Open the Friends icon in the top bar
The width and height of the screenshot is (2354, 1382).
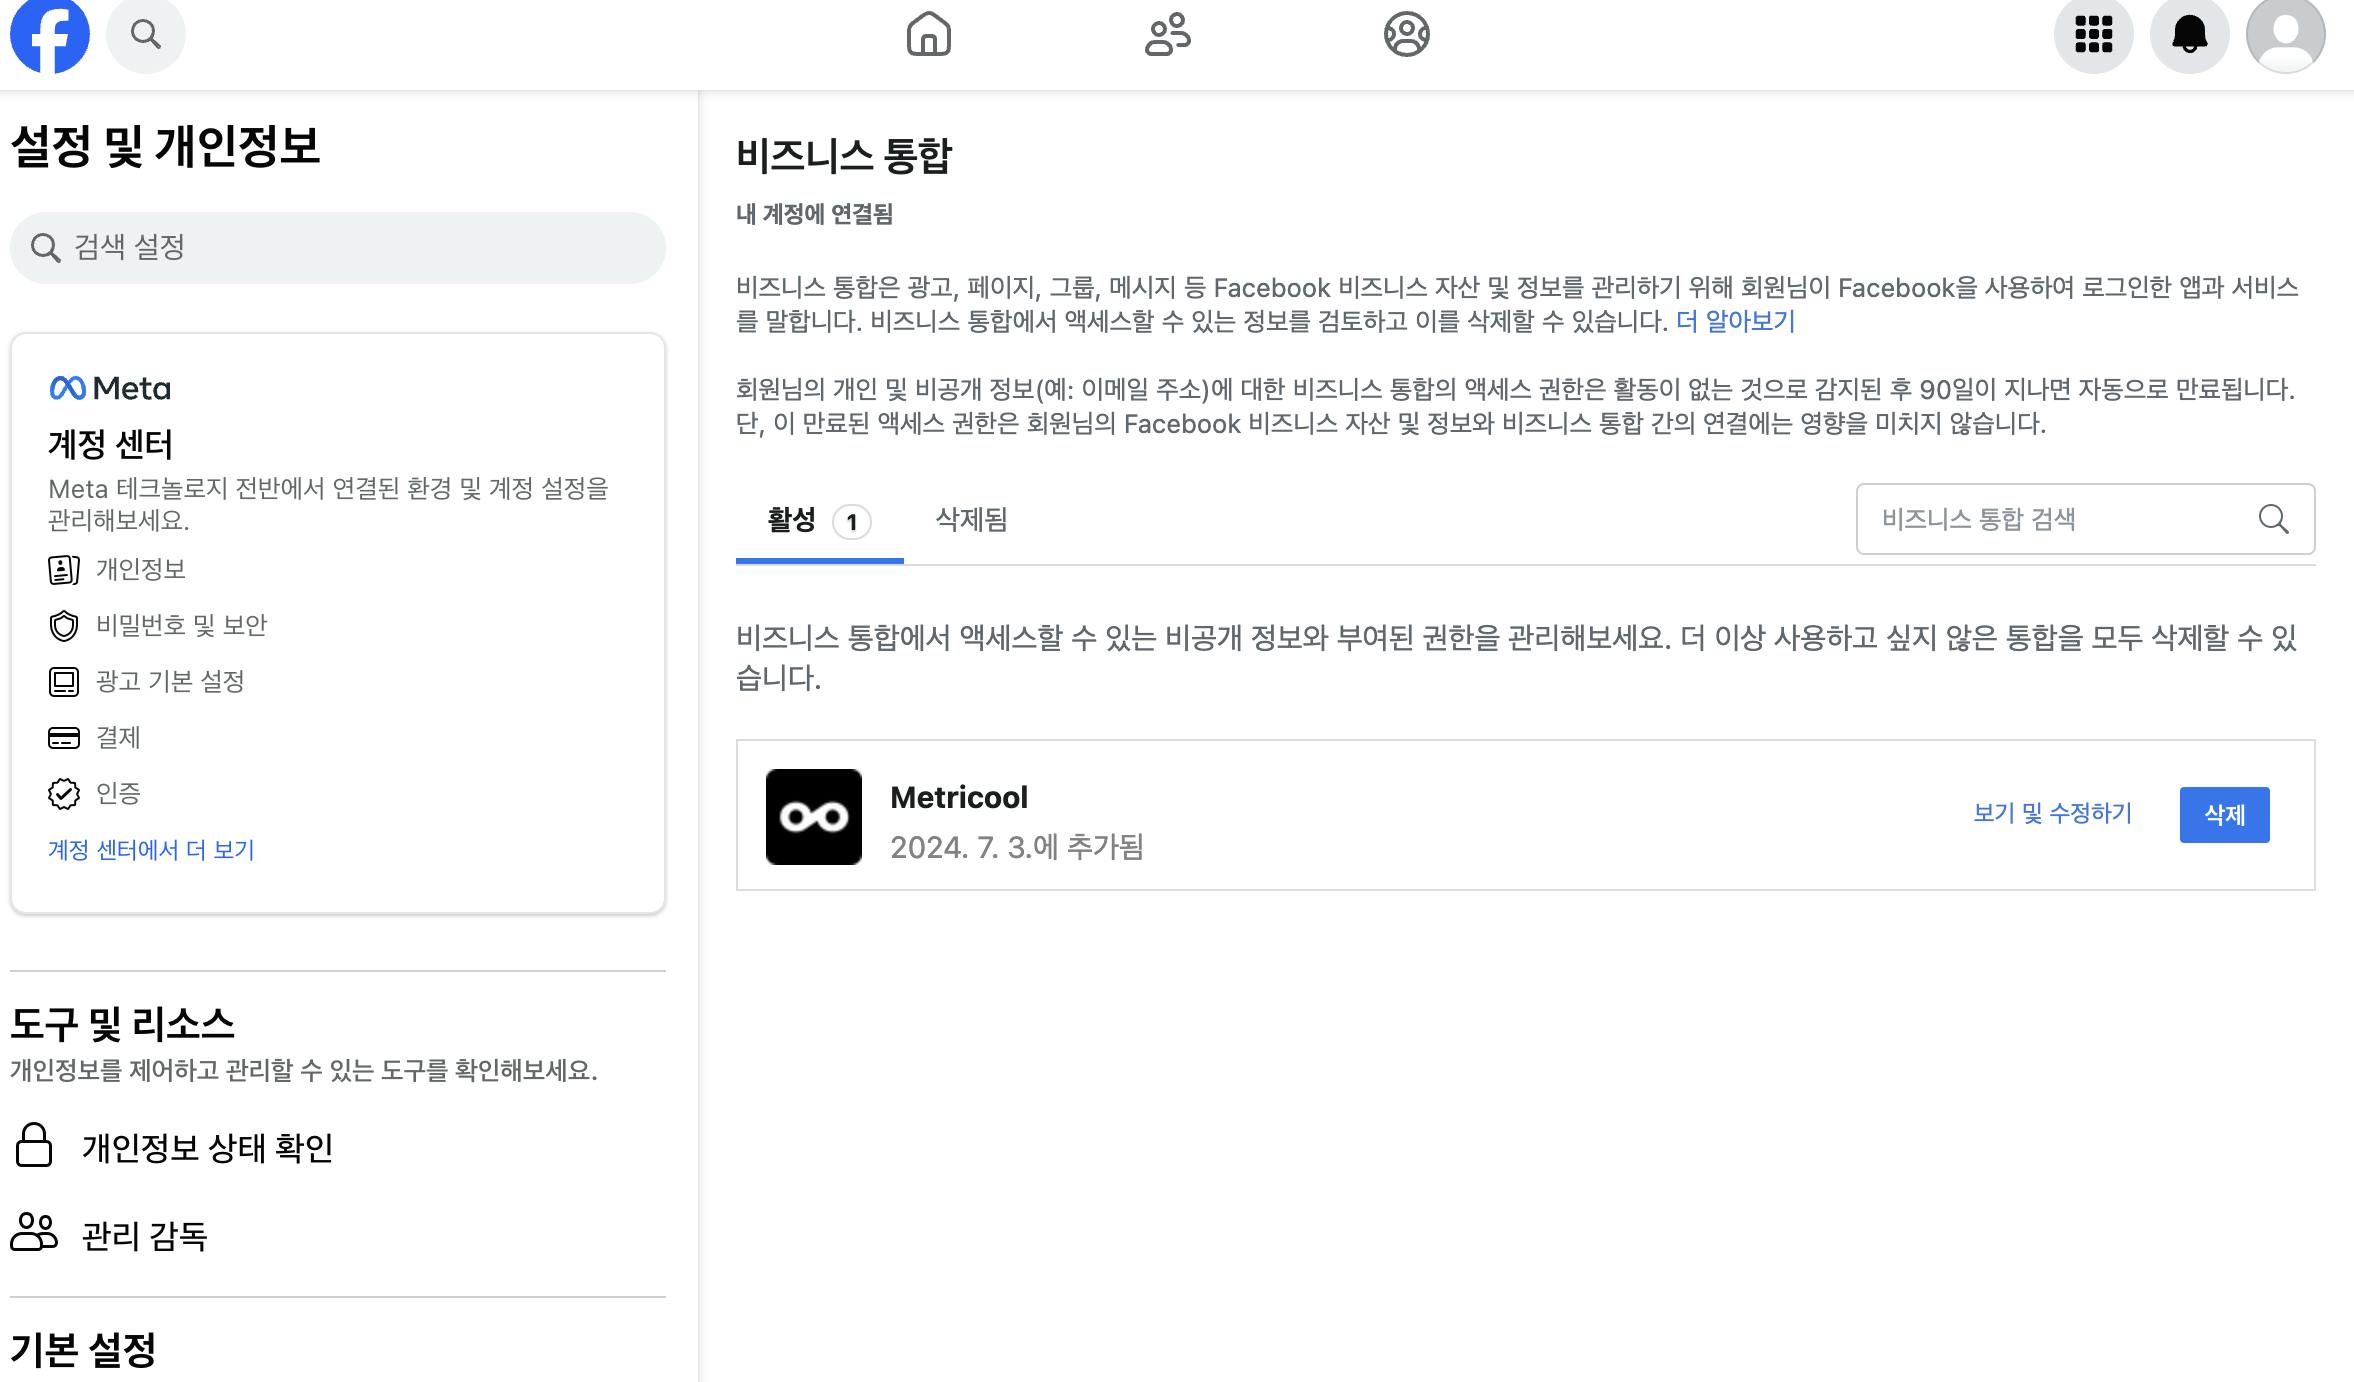coord(1167,35)
